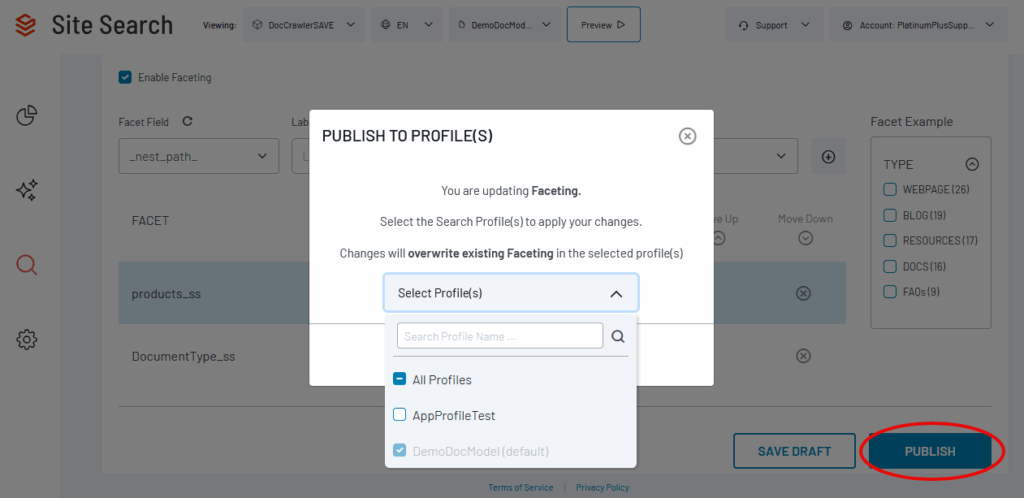Select the search magnifier sidebar icon

[27, 265]
